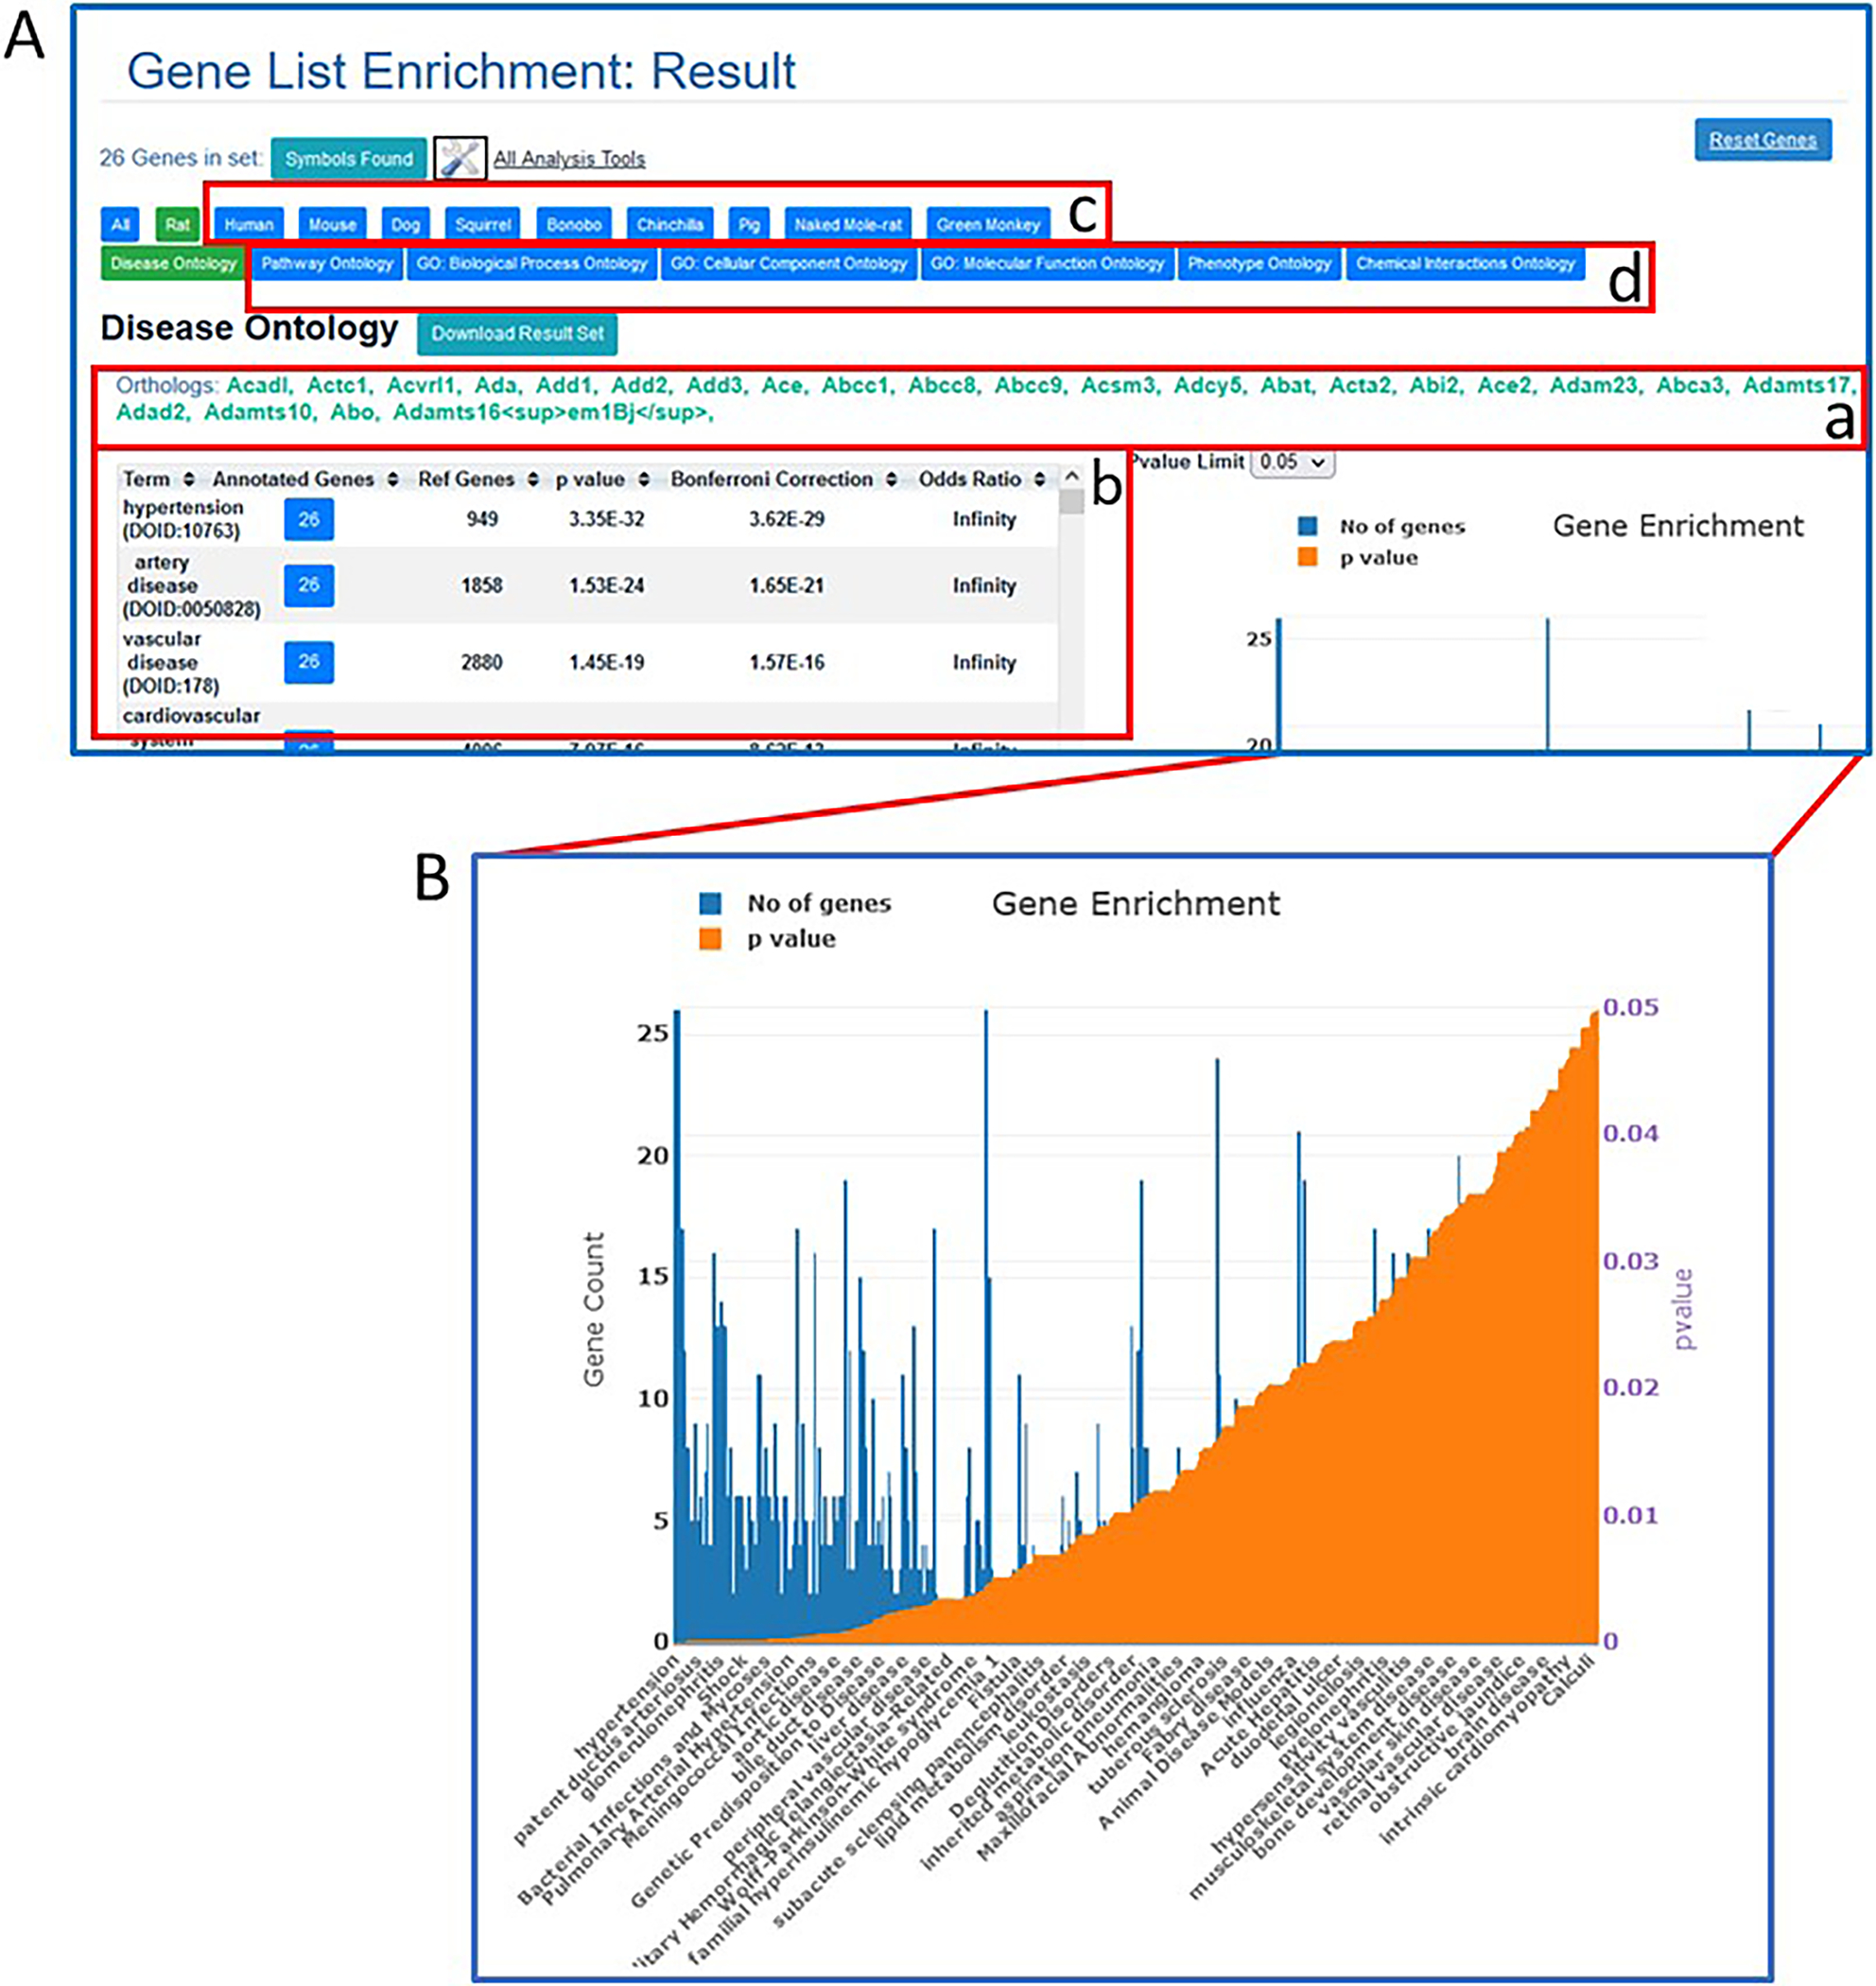1876x1986 pixels.
Task: Switch to Phenotype Ontology tab
Action: (x=1259, y=263)
